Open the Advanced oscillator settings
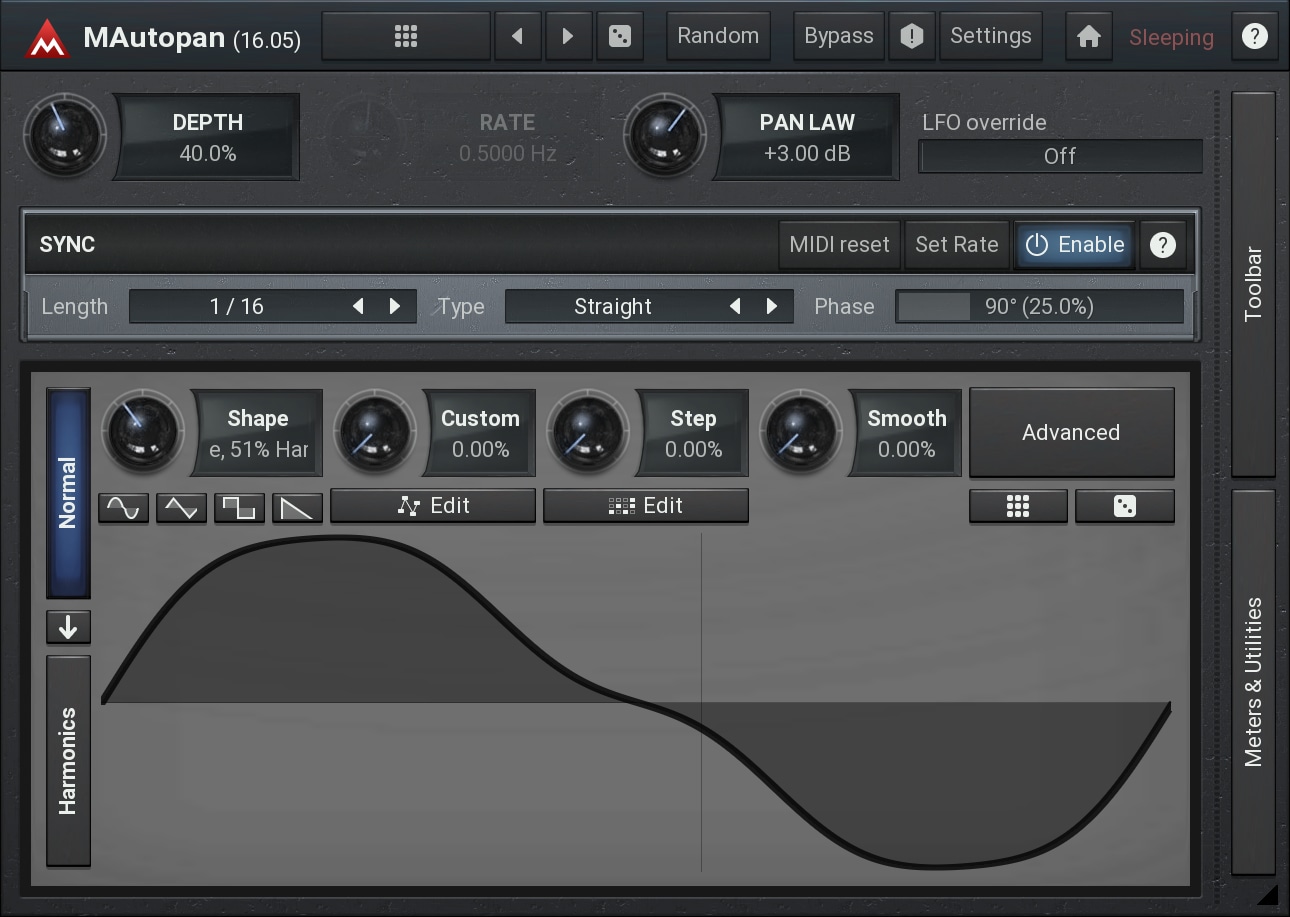The image size is (1290, 917). (x=1071, y=433)
